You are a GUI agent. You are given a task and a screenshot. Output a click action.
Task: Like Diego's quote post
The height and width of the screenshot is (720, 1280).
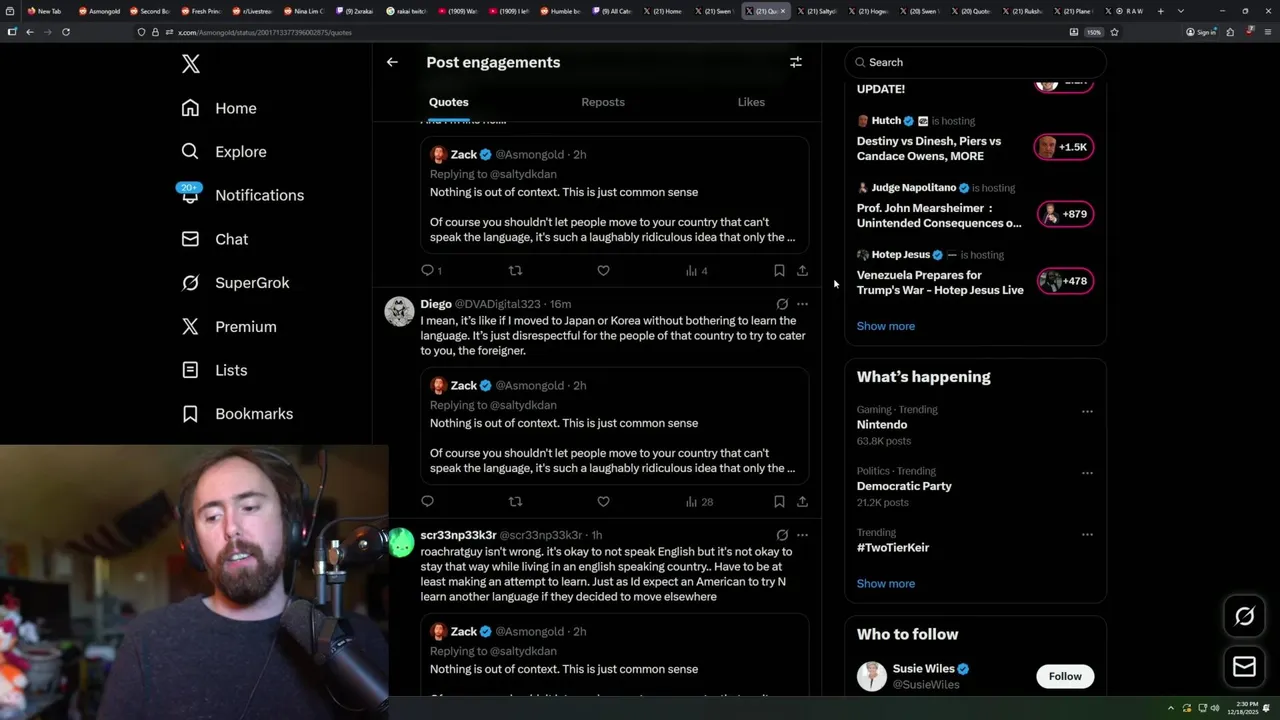click(x=603, y=501)
